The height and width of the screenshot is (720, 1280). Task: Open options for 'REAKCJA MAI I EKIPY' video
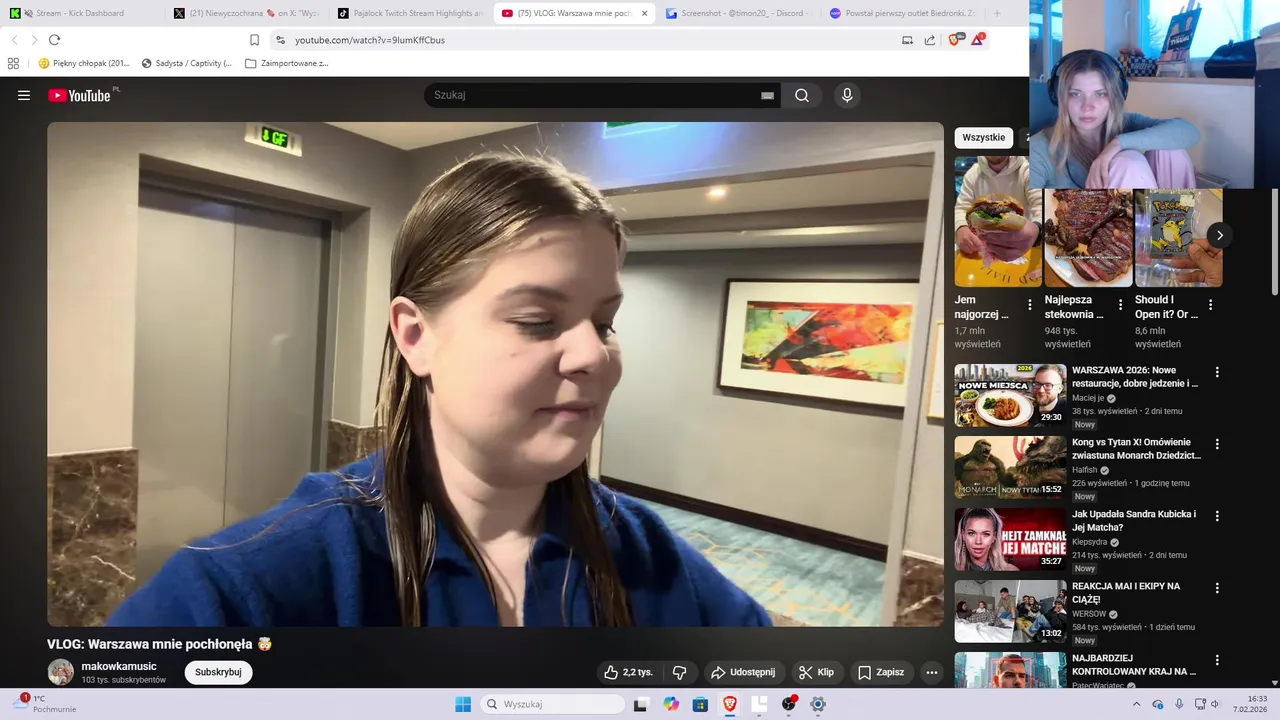click(x=1217, y=588)
